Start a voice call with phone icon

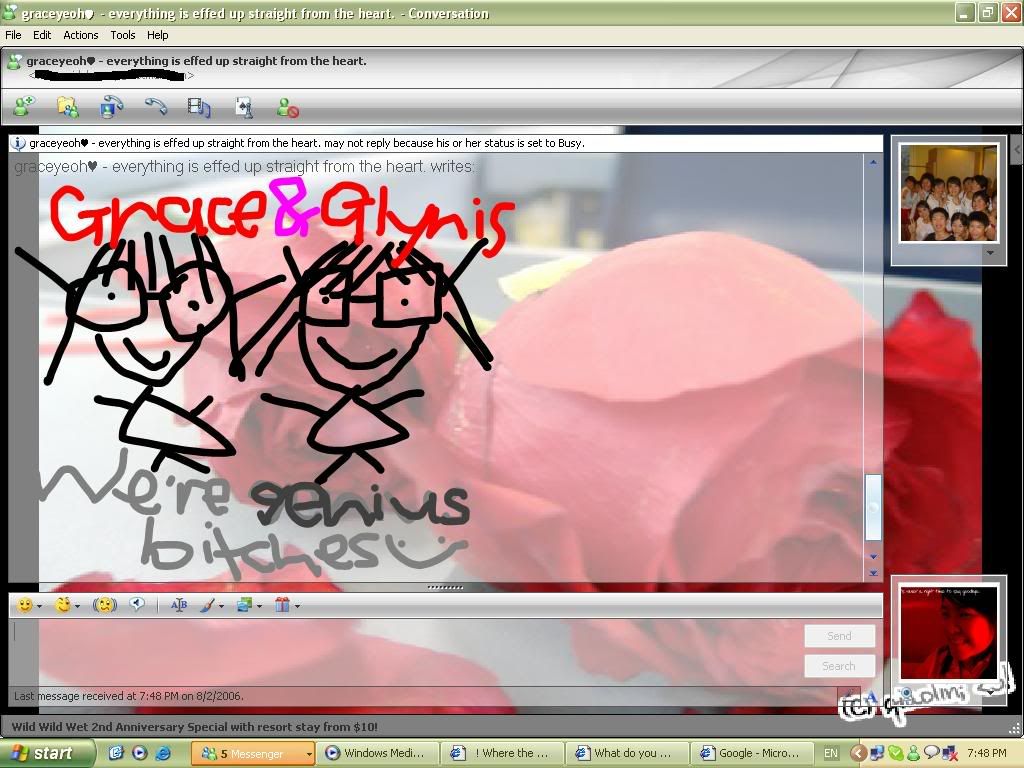pos(155,106)
